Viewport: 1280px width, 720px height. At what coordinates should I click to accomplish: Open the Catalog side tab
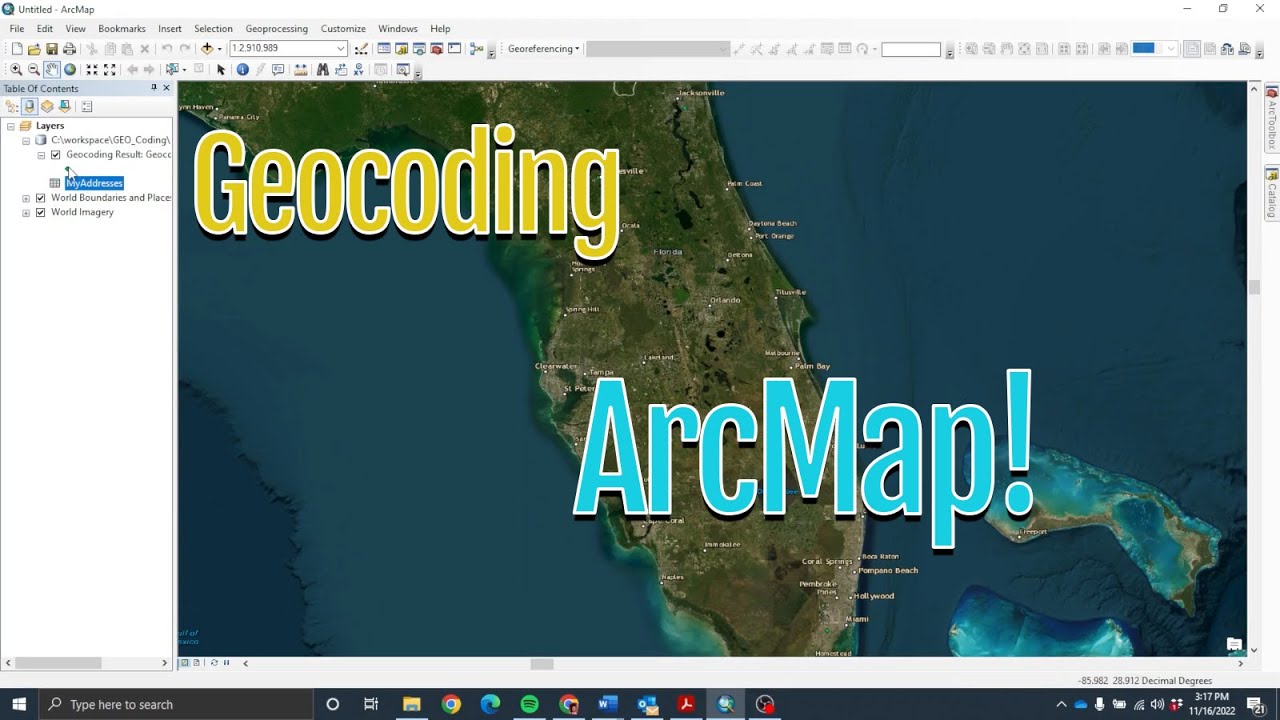1272,193
